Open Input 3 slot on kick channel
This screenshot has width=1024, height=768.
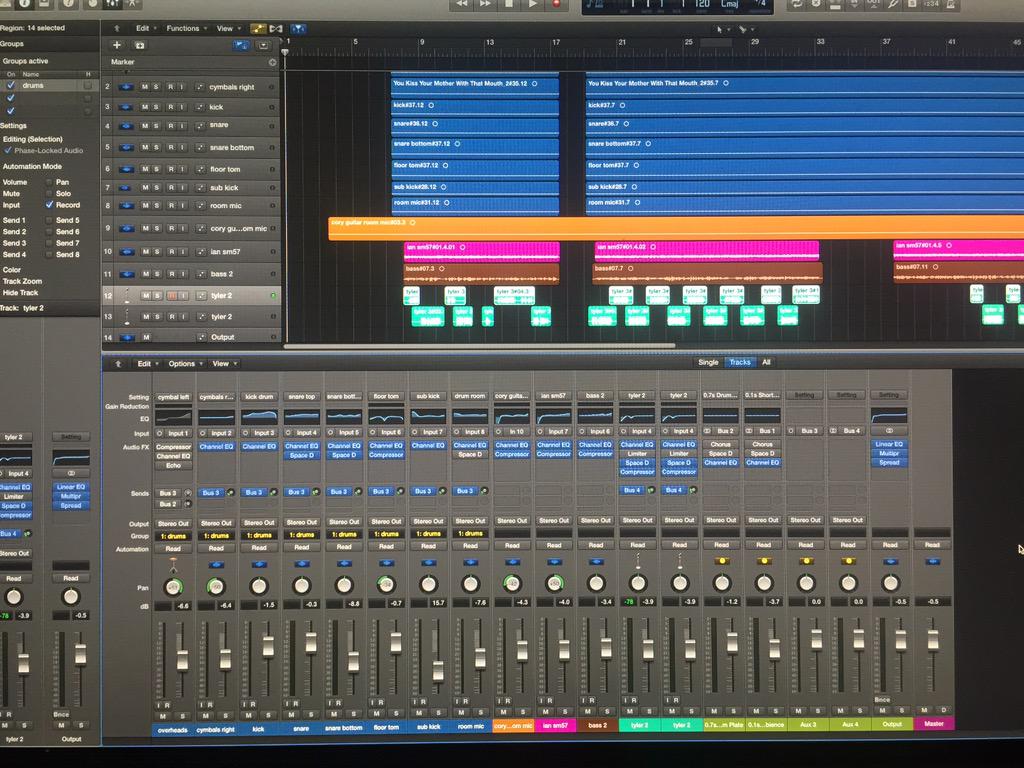264,433
